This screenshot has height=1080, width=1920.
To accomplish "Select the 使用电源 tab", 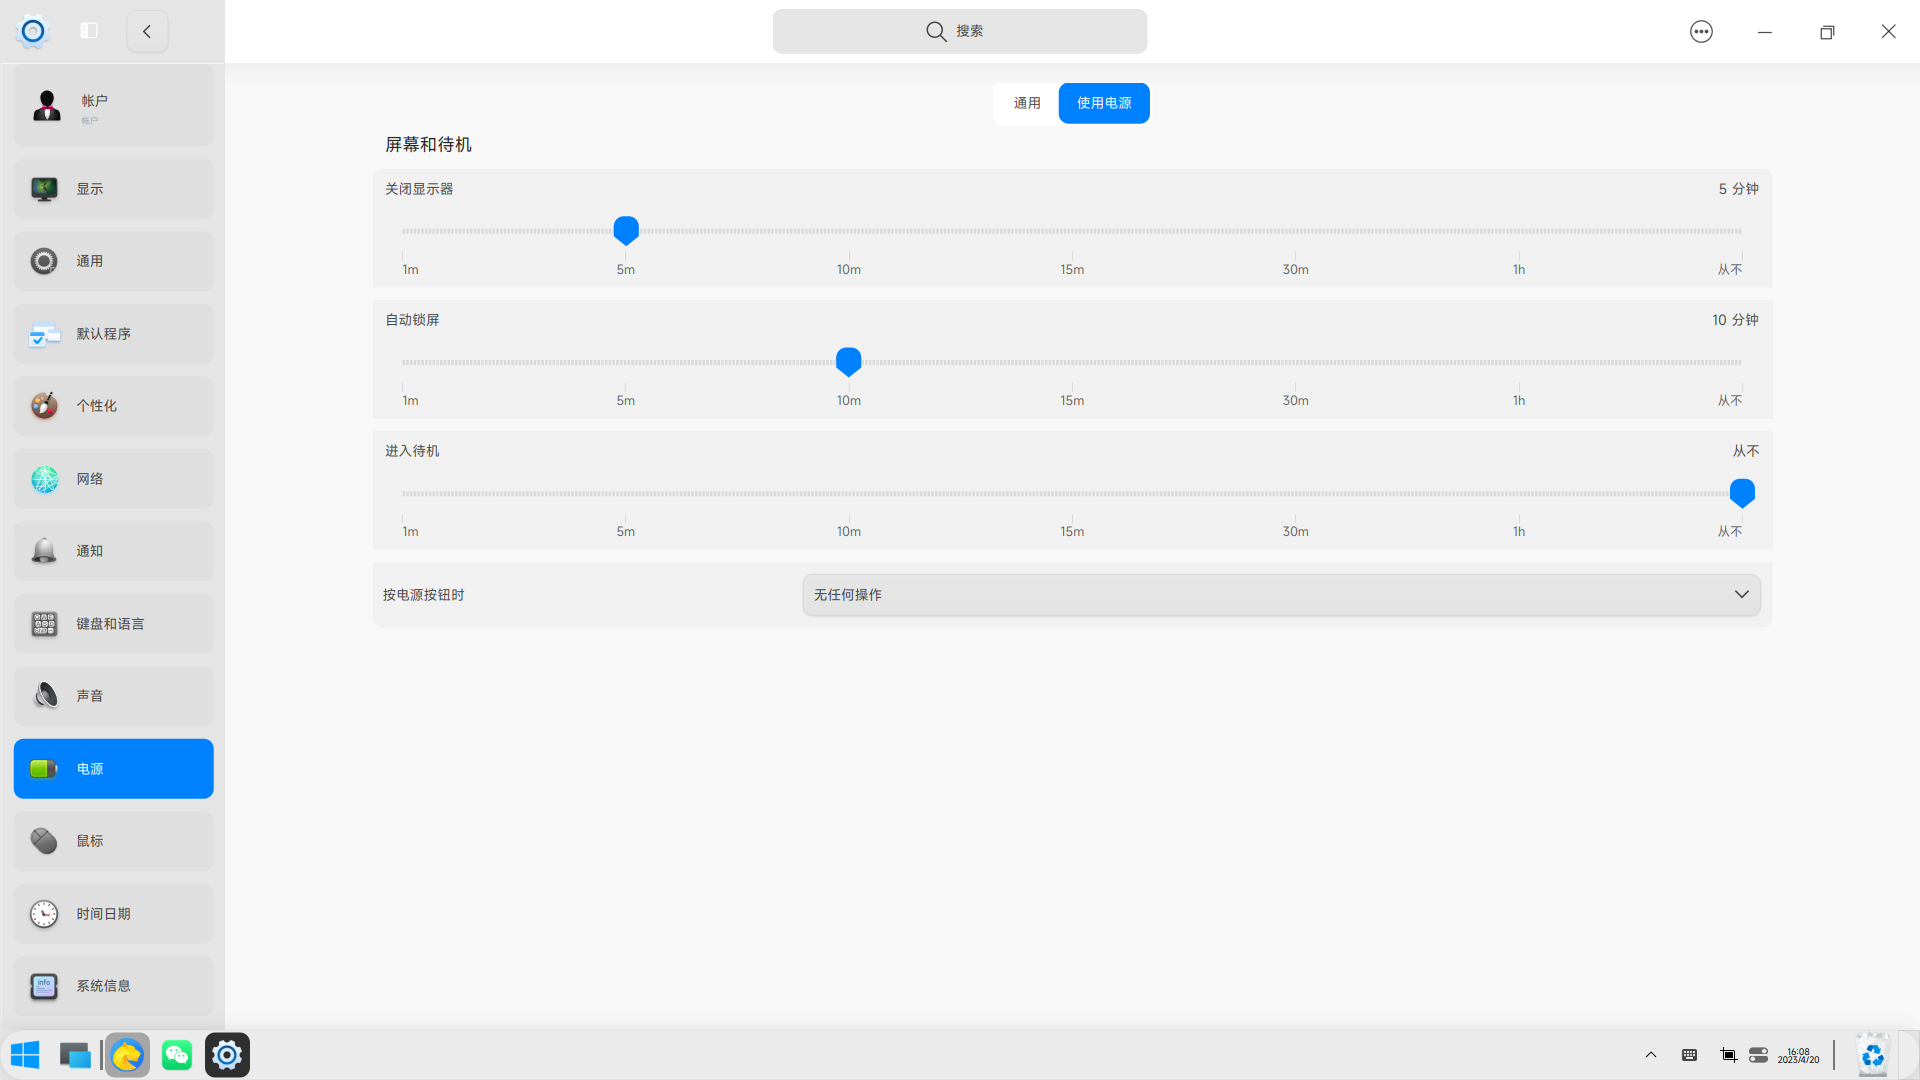I will click(x=1104, y=103).
